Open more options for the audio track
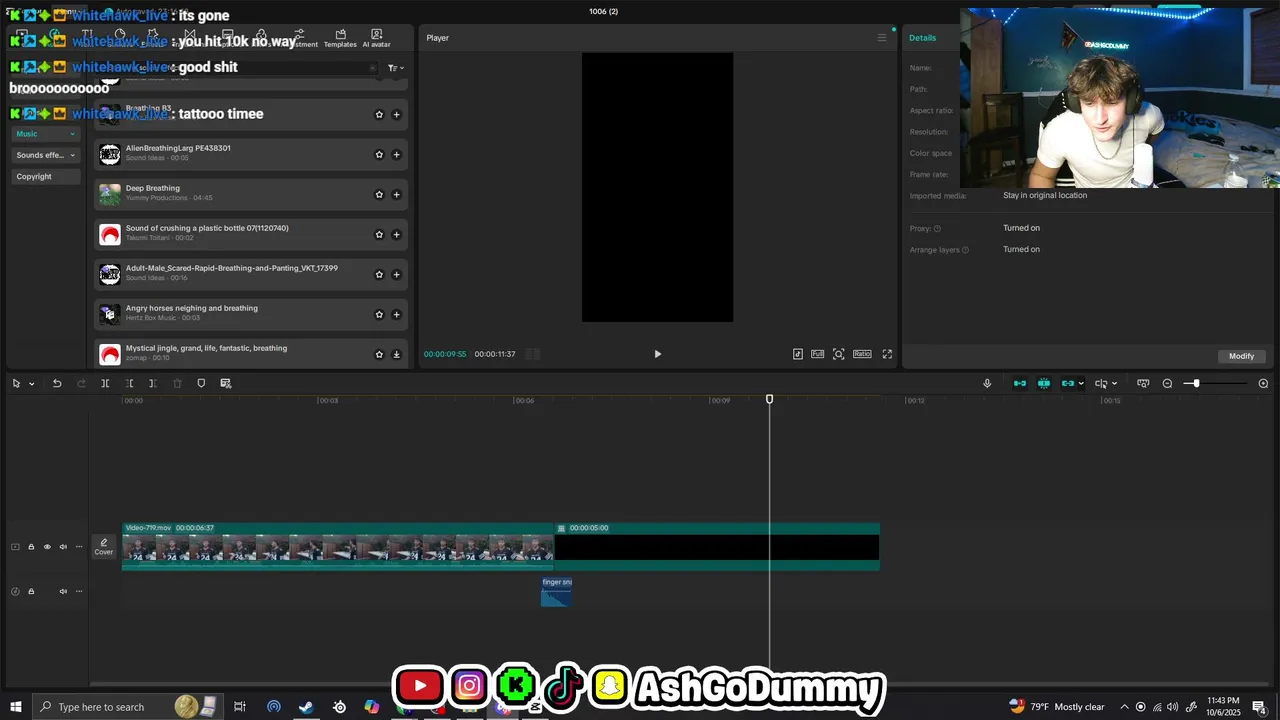Viewport: 1280px width, 720px height. [79, 591]
